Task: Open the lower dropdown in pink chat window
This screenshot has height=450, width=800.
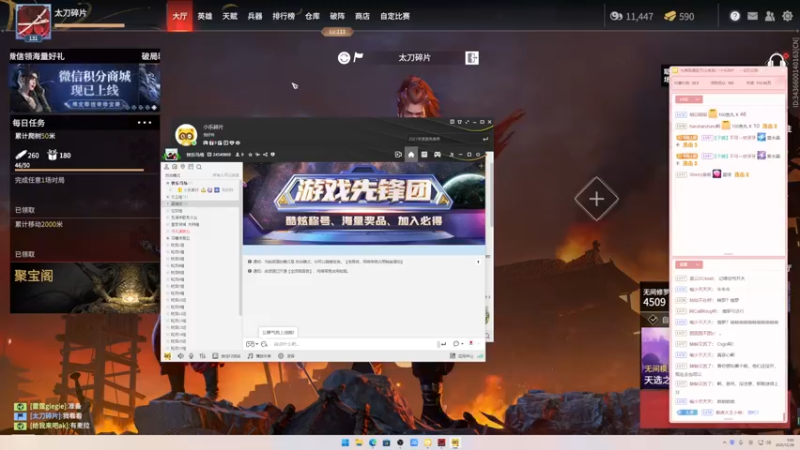Action: click(x=688, y=264)
